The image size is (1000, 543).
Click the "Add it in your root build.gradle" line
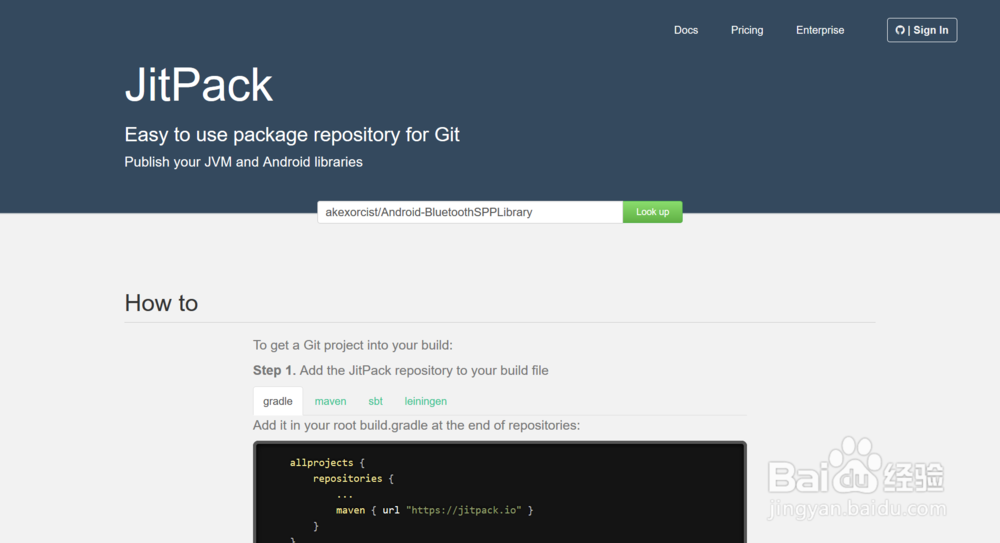416,426
